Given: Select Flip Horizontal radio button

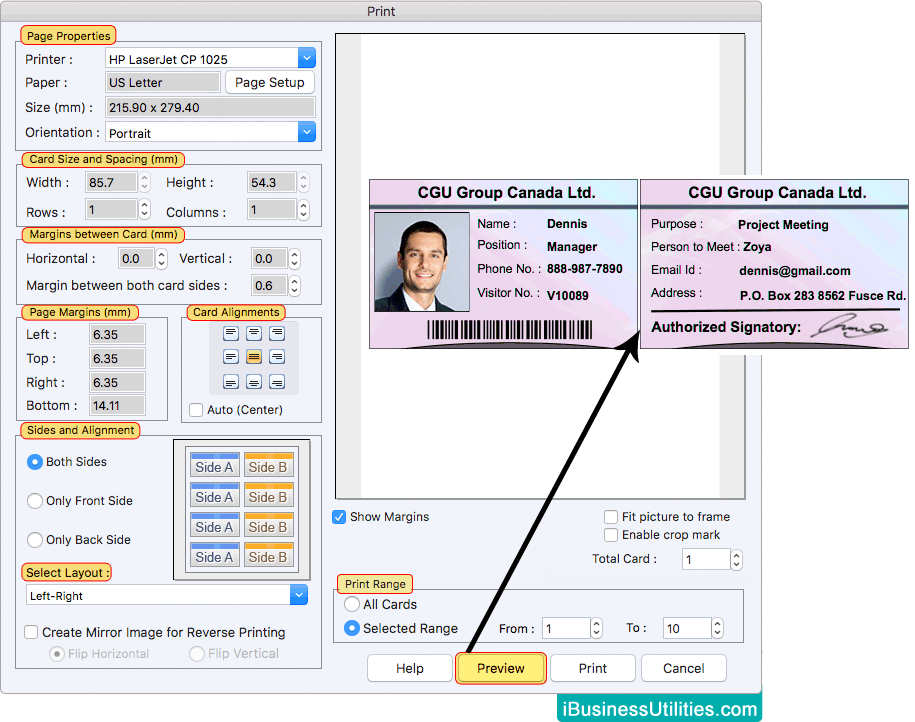Looking at the screenshot, I should pyautogui.click(x=57, y=654).
